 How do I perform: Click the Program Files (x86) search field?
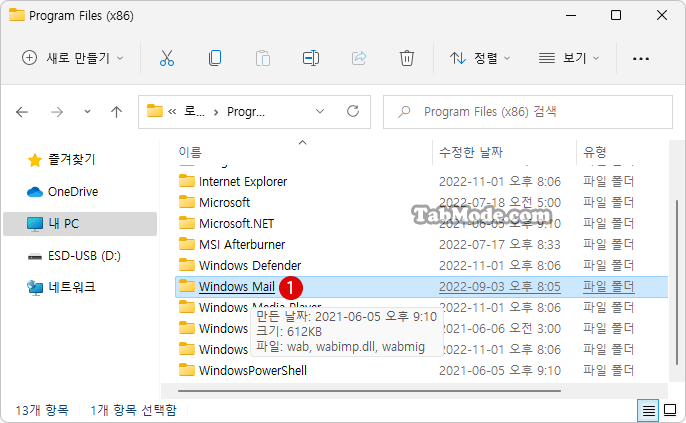[x=528, y=112]
